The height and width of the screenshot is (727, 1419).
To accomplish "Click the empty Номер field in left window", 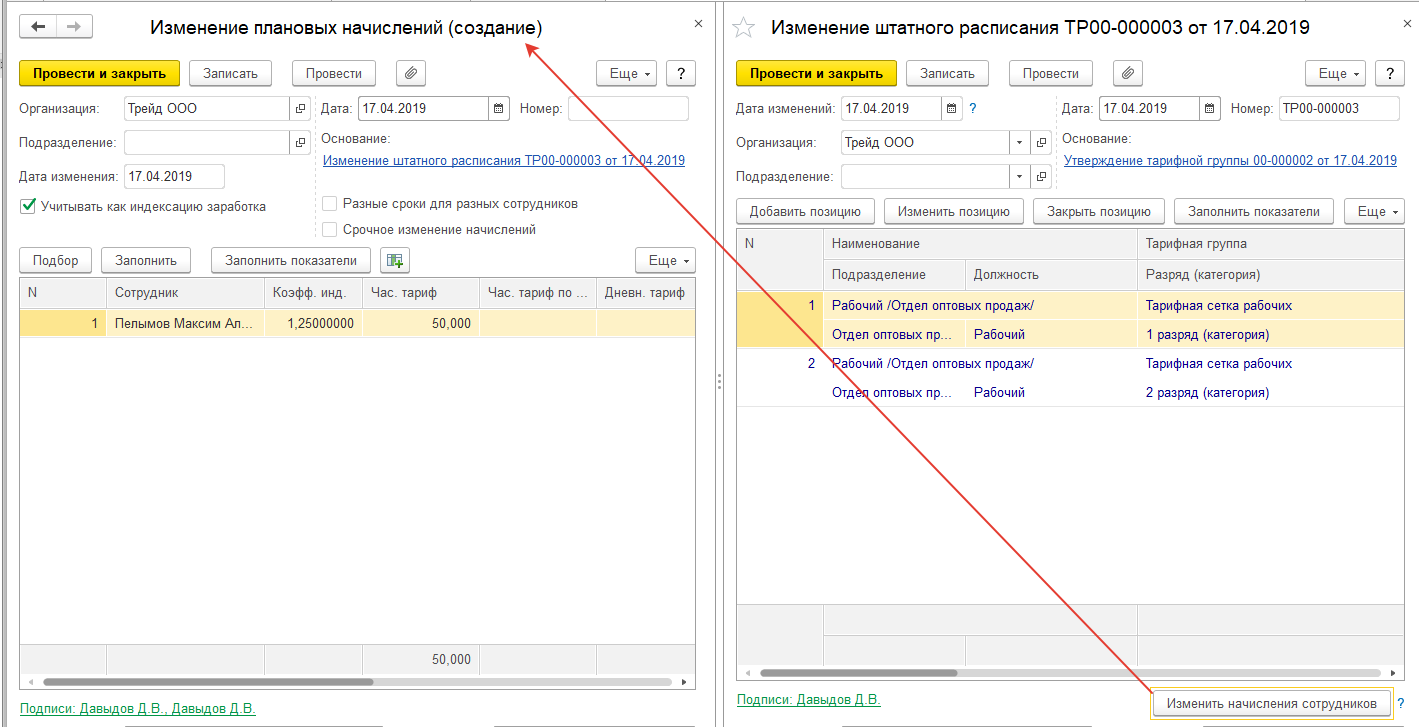I will 628,109.
